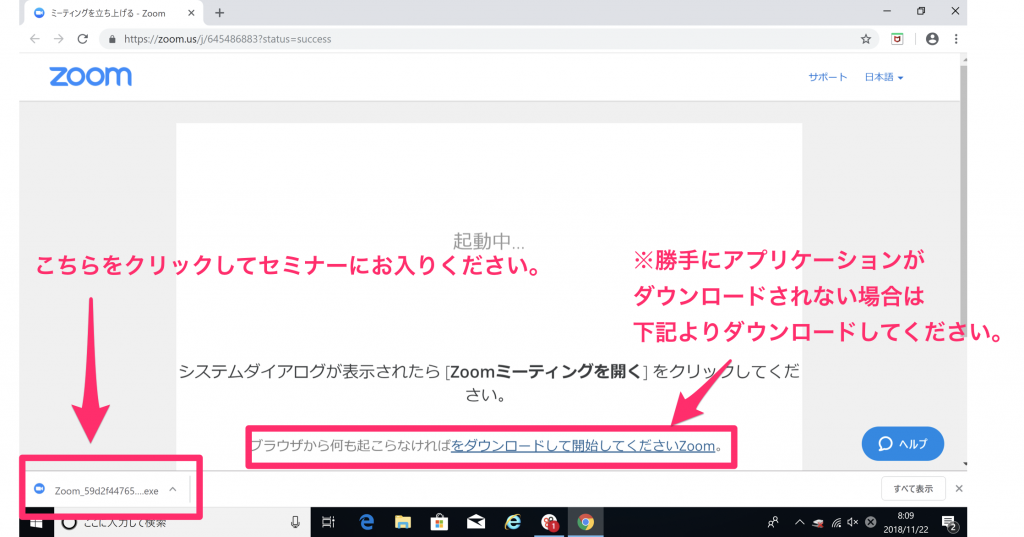Open the Action Center notifications icon
This screenshot has width=1024, height=537.
pyautogui.click(x=950, y=523)
